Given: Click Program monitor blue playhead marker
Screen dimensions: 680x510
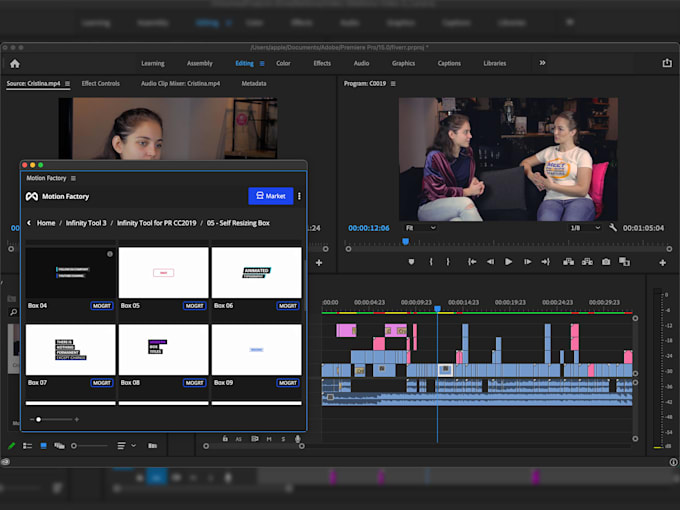Looking at the screenshot, I should 405,241.
